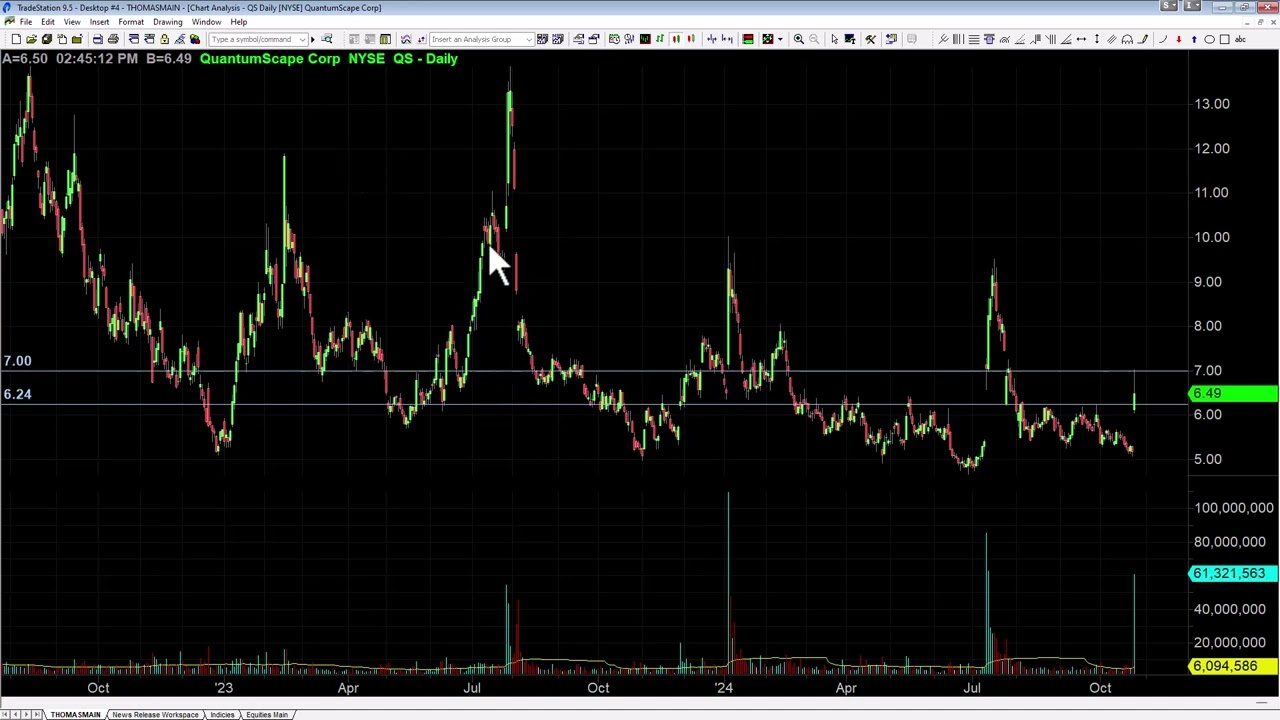This screenshot has width=1280, height=720.
Task: Open folder icon in the toolbar
Action: [31, 39]
